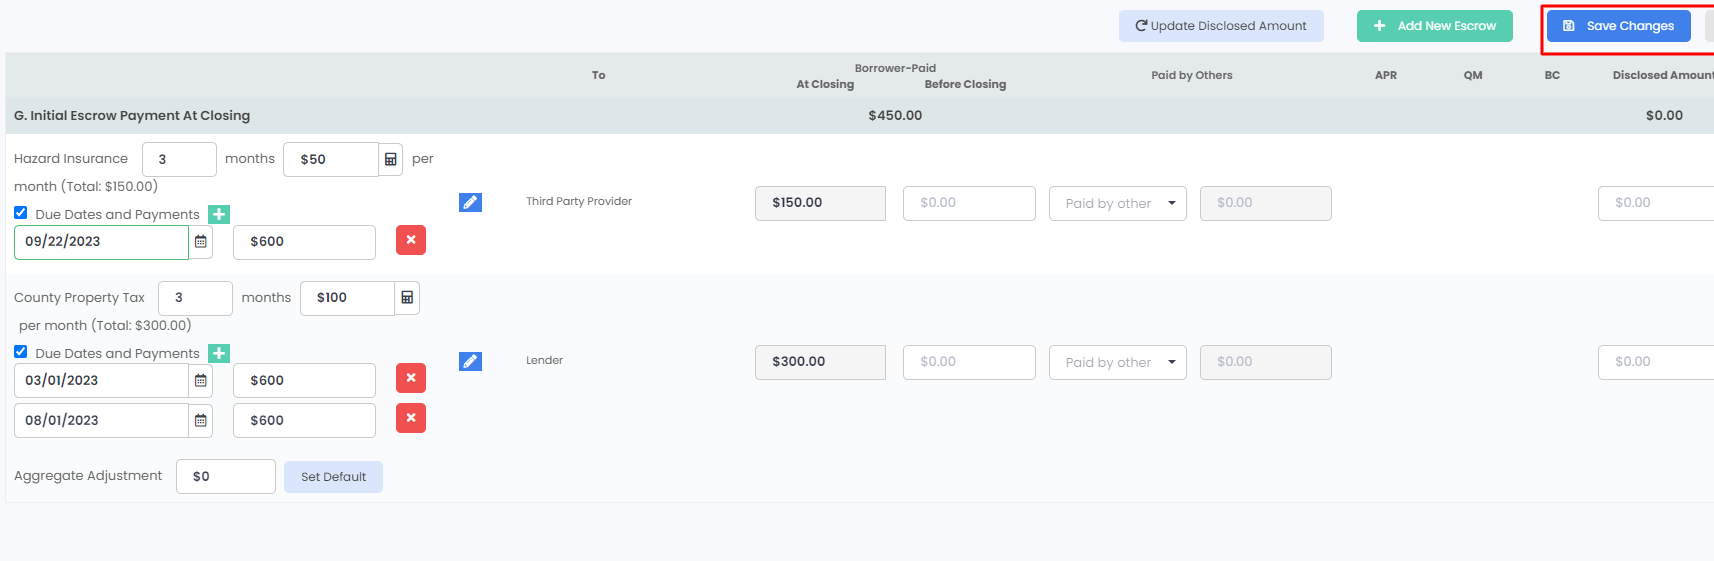Screen dimensions: 1714x561
Task: Open Paid by other dropdown for County Property Tax
Action: (1117, 363)
